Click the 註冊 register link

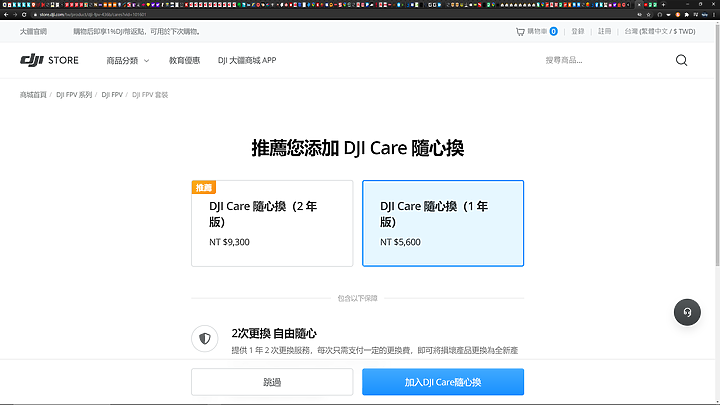[604, 31]
